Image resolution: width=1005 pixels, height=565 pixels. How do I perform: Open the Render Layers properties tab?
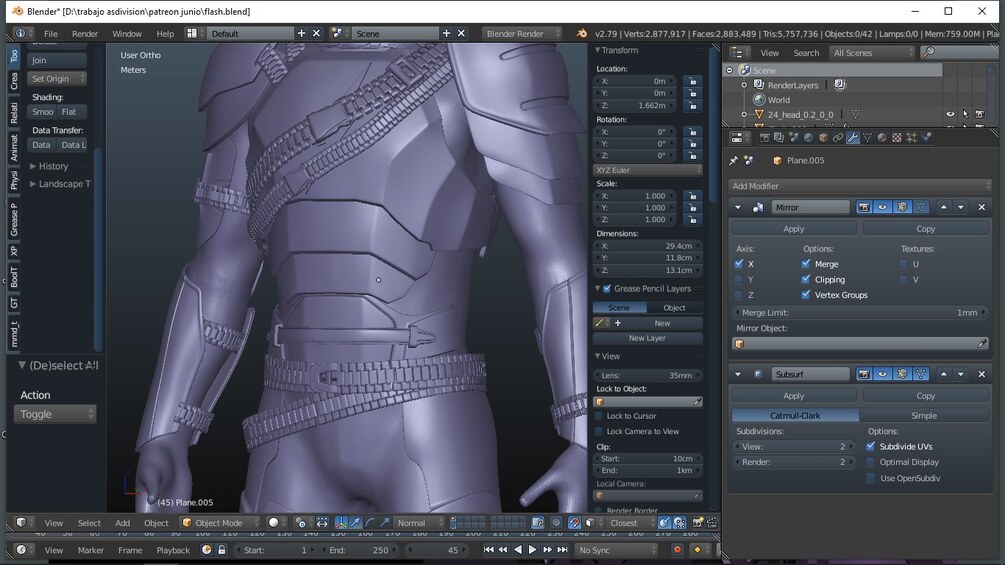click(779, 138)
